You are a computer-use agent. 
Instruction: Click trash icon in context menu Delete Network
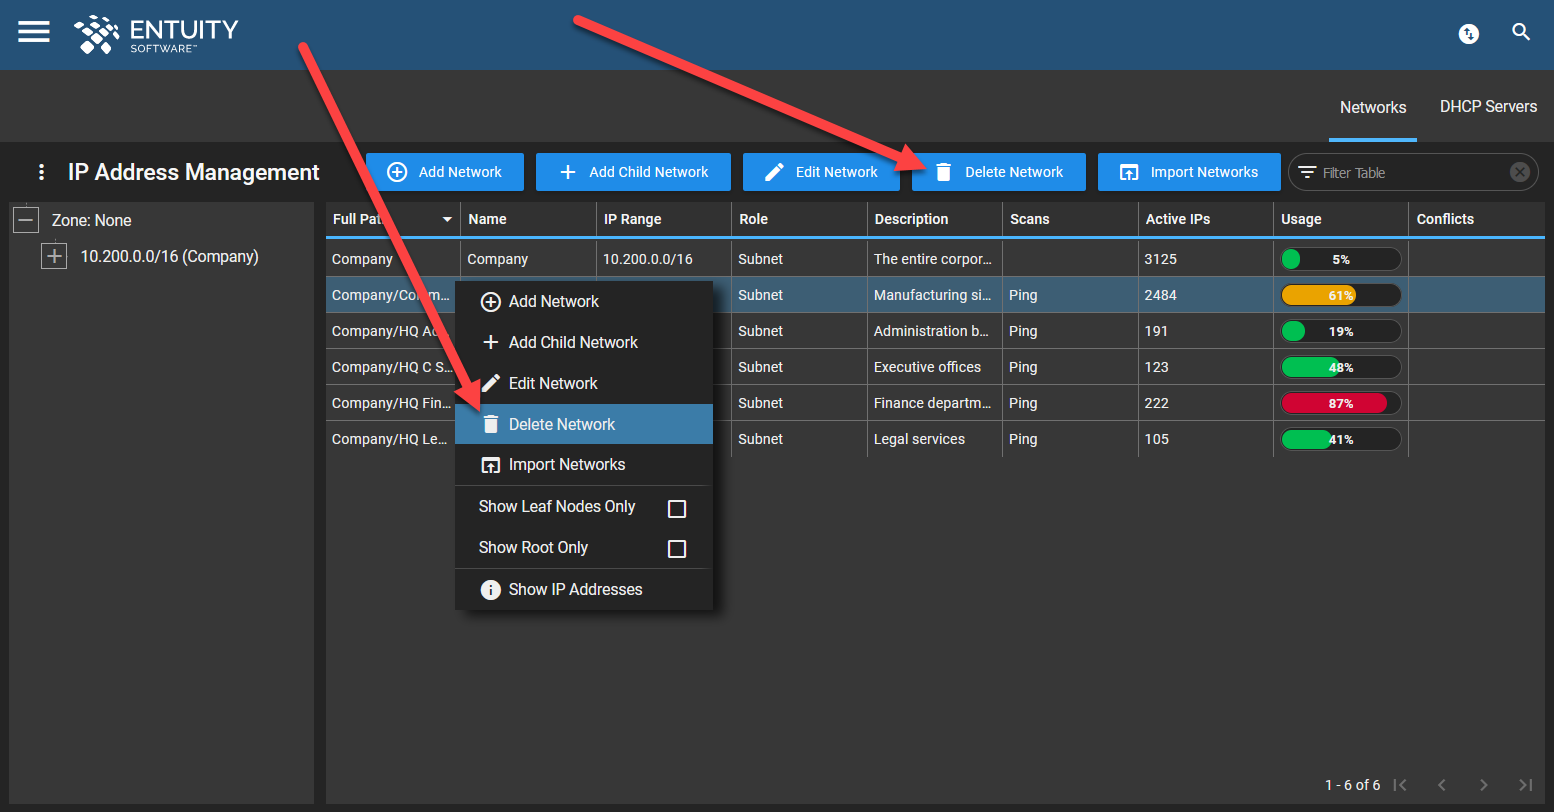490,425
